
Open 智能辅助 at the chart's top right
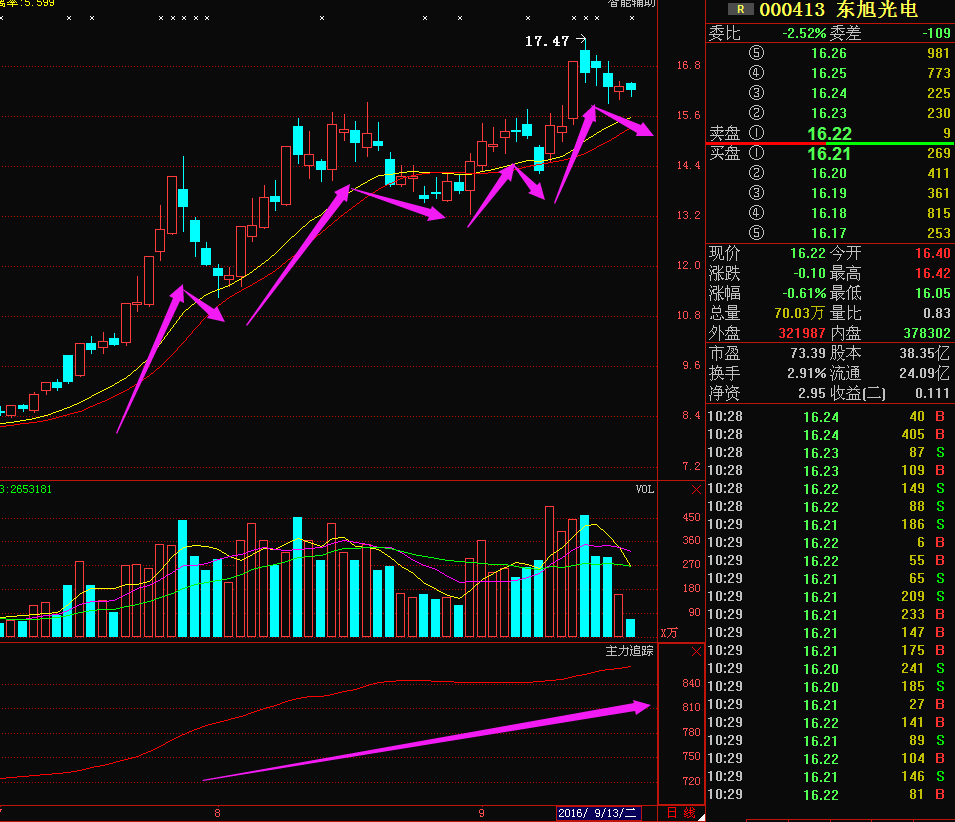632,4
